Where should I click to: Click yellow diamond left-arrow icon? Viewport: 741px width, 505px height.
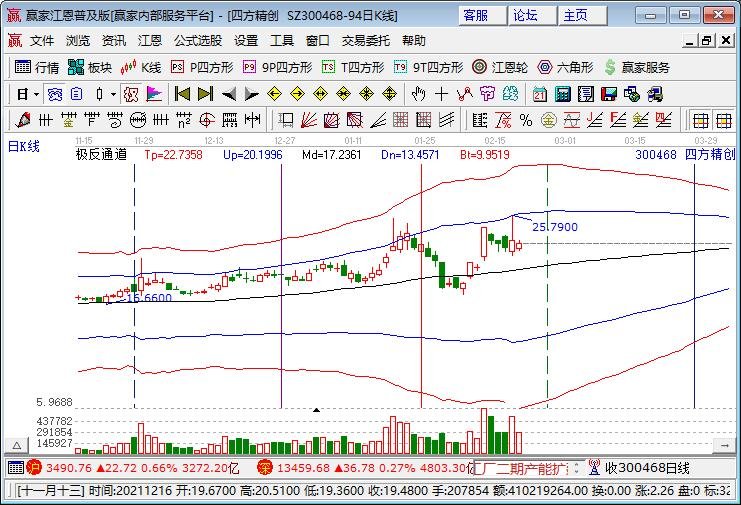pyautogui.click(x=275, y=94)
